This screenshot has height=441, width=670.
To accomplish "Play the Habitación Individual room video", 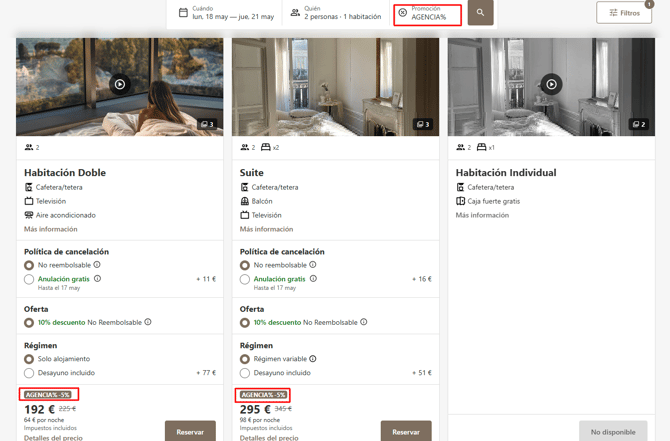I will (551, 84).
